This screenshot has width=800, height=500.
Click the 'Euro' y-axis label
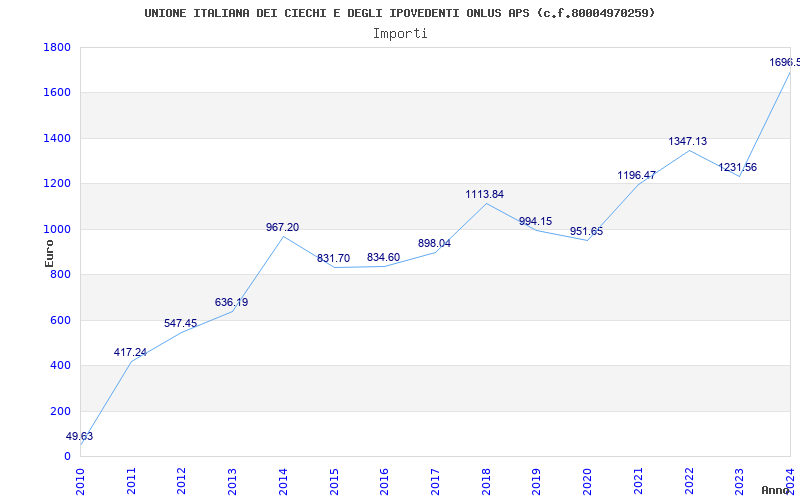(49, 253)
